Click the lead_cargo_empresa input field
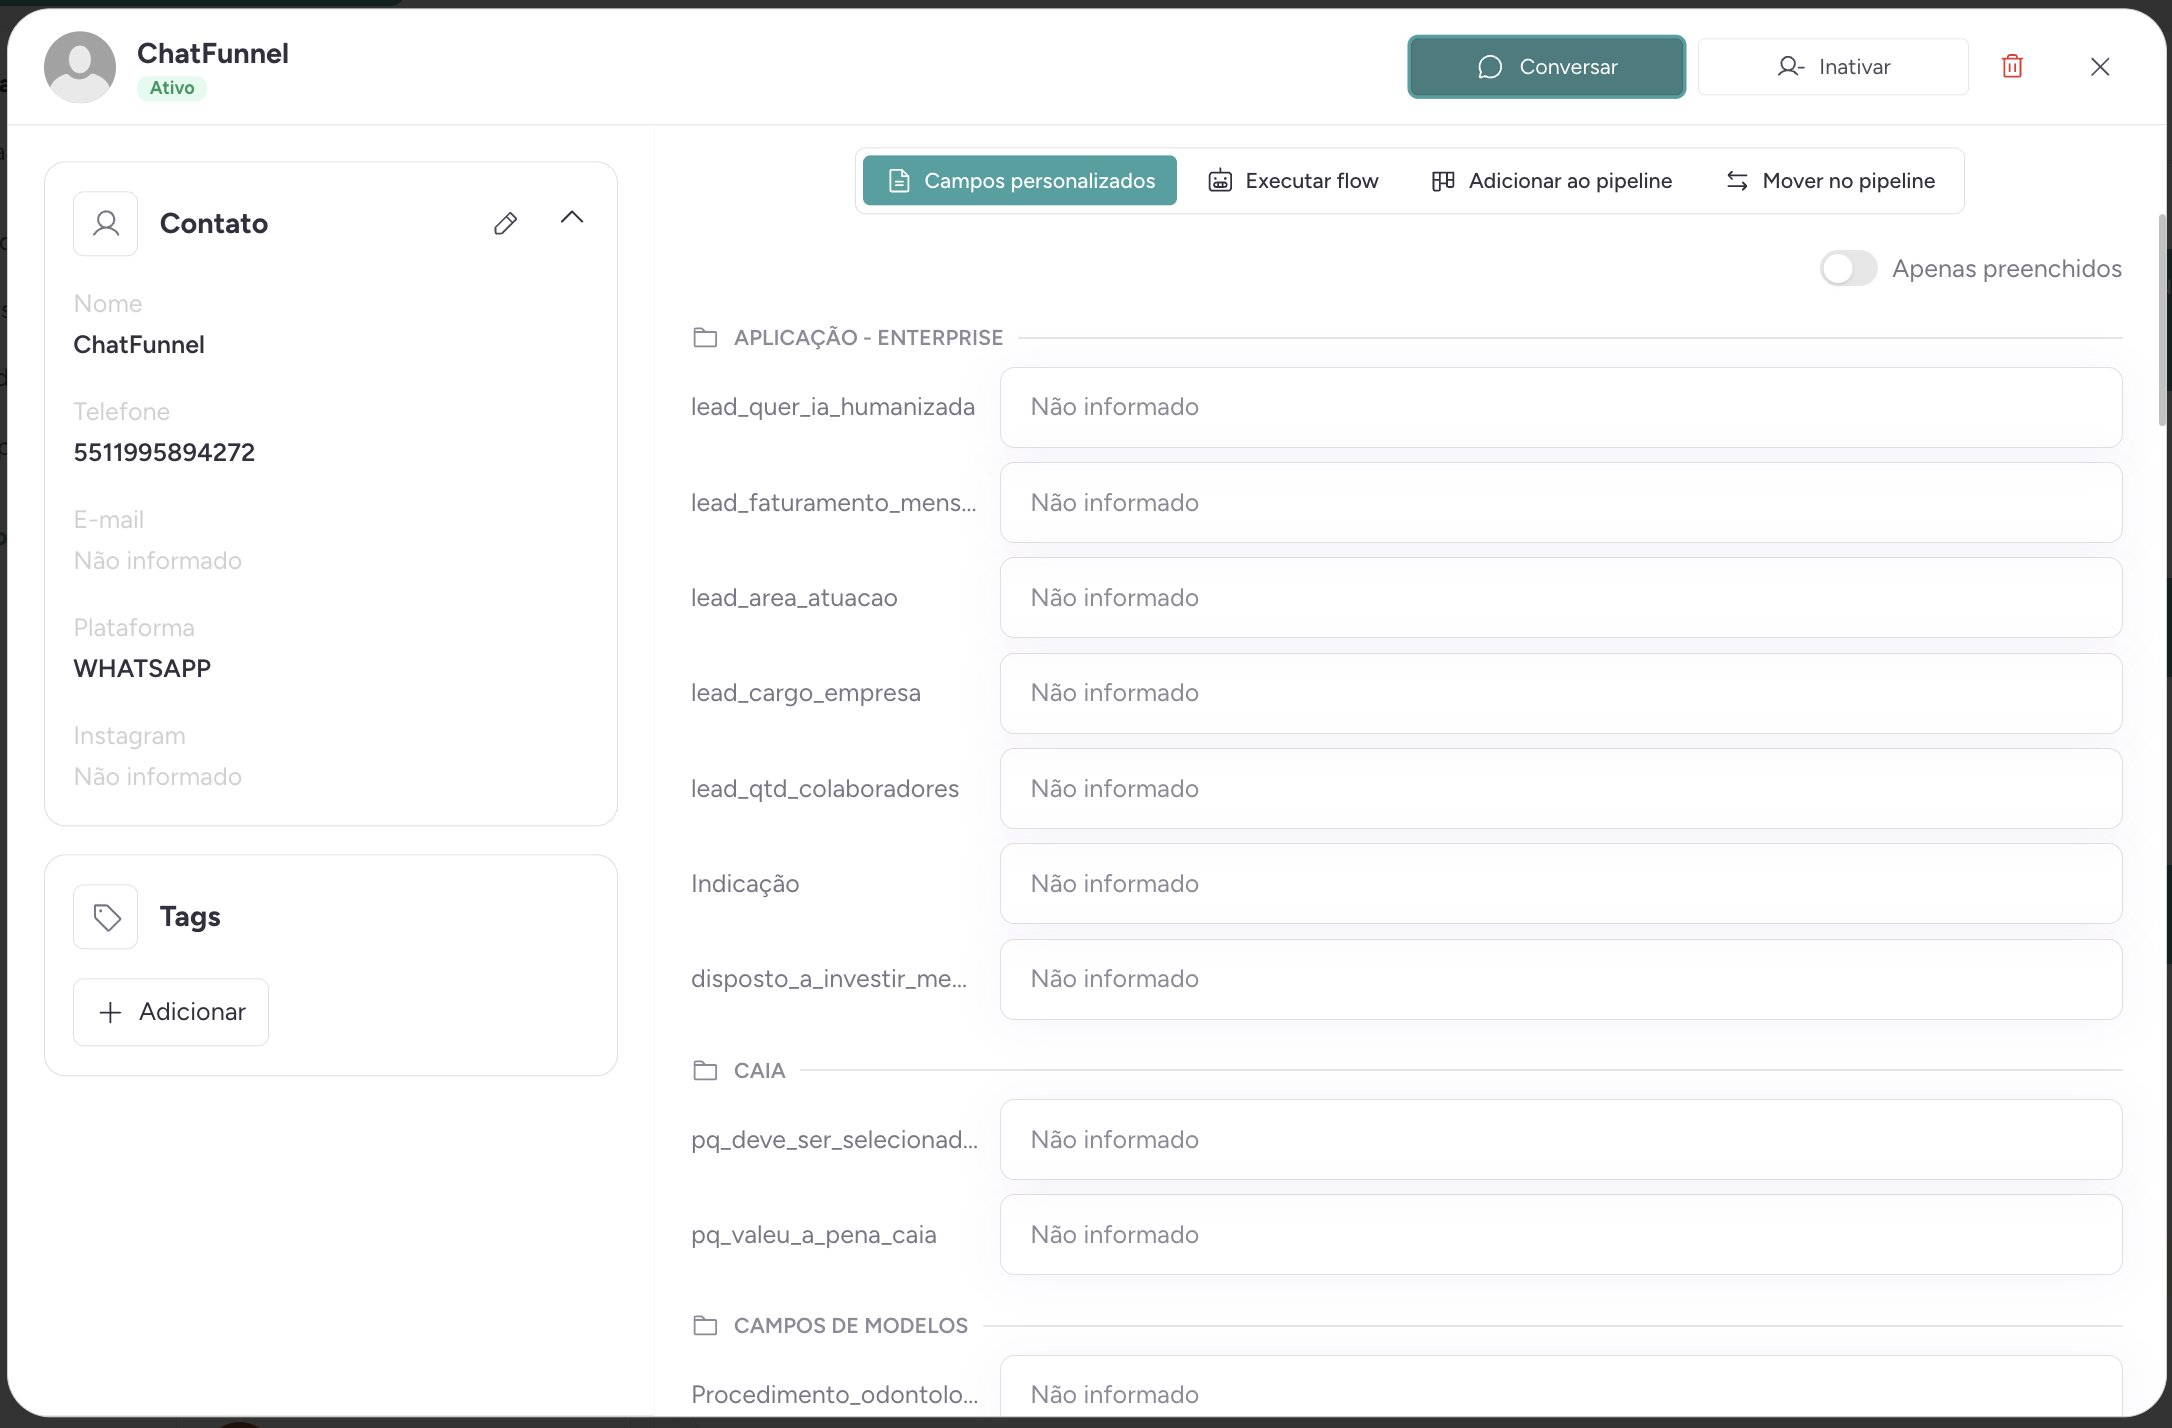Image resolution: width=2172 pixels, height=1428 pixels. 1561,693
